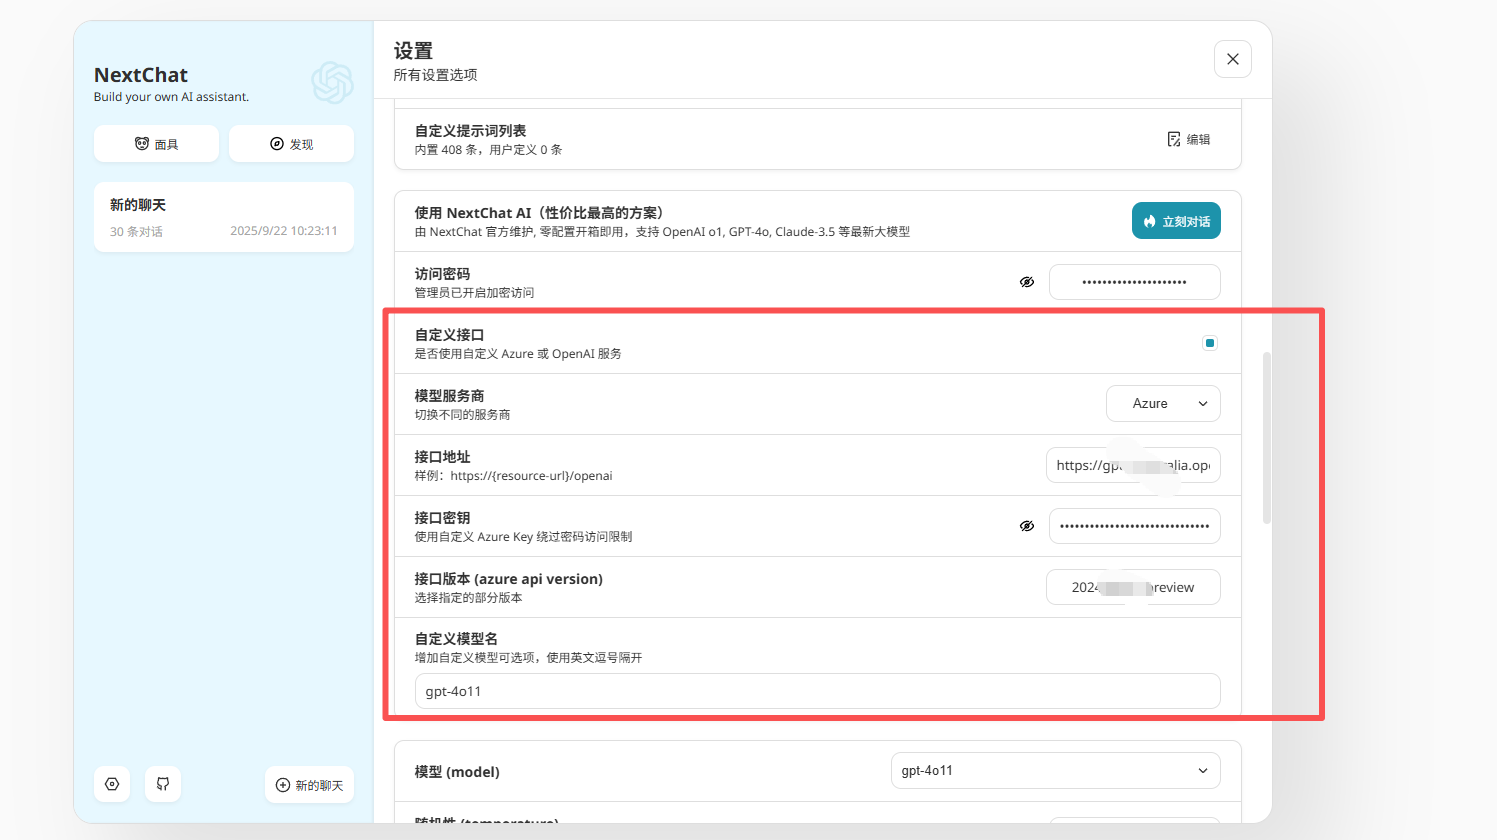Viewport: 1497px width, 840px height.
Task: Click the Azure API version field
Action: (x=1133, y=587)
